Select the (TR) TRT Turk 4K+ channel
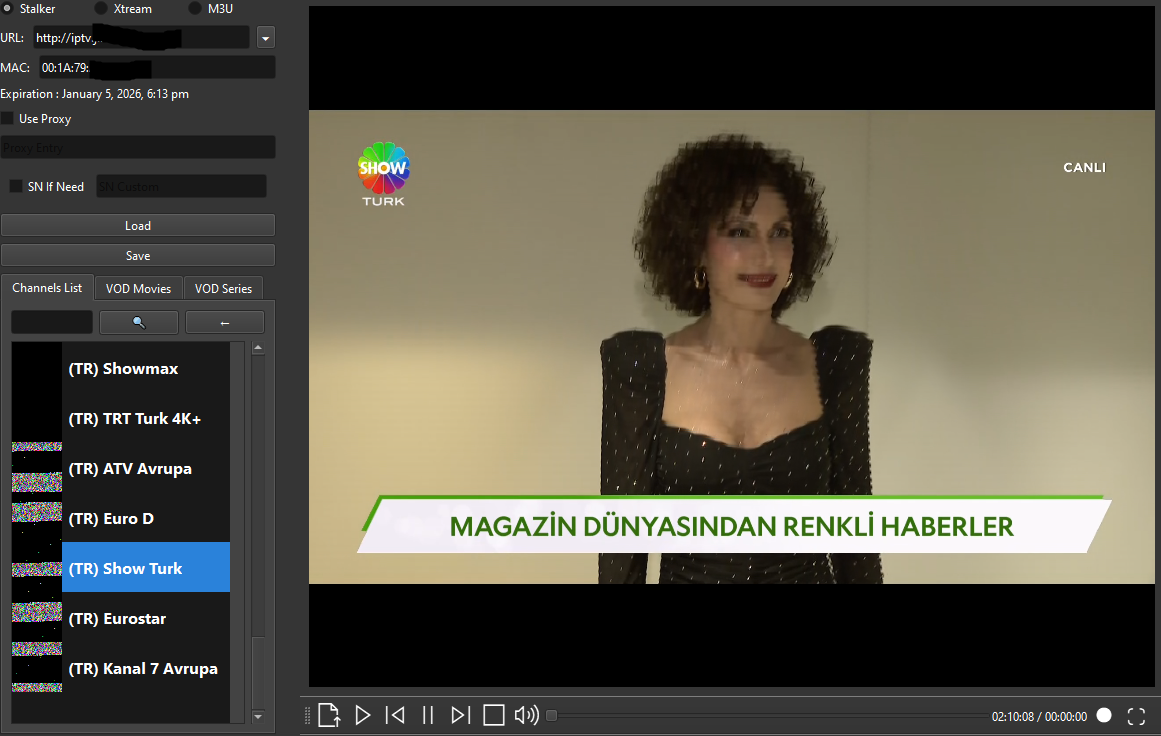Image resolution: width=1161 pixels, height=736 pixels. (146, 418)
